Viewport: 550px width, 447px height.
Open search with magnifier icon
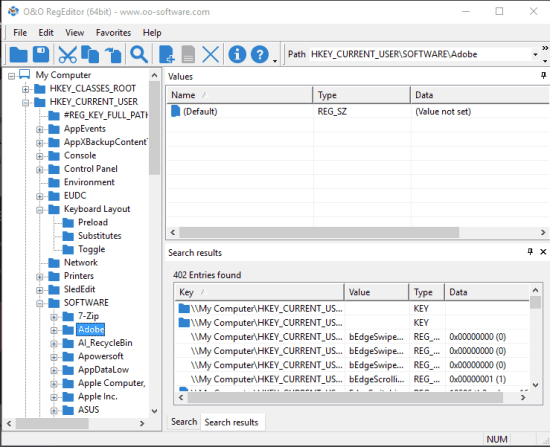point(139,54)
